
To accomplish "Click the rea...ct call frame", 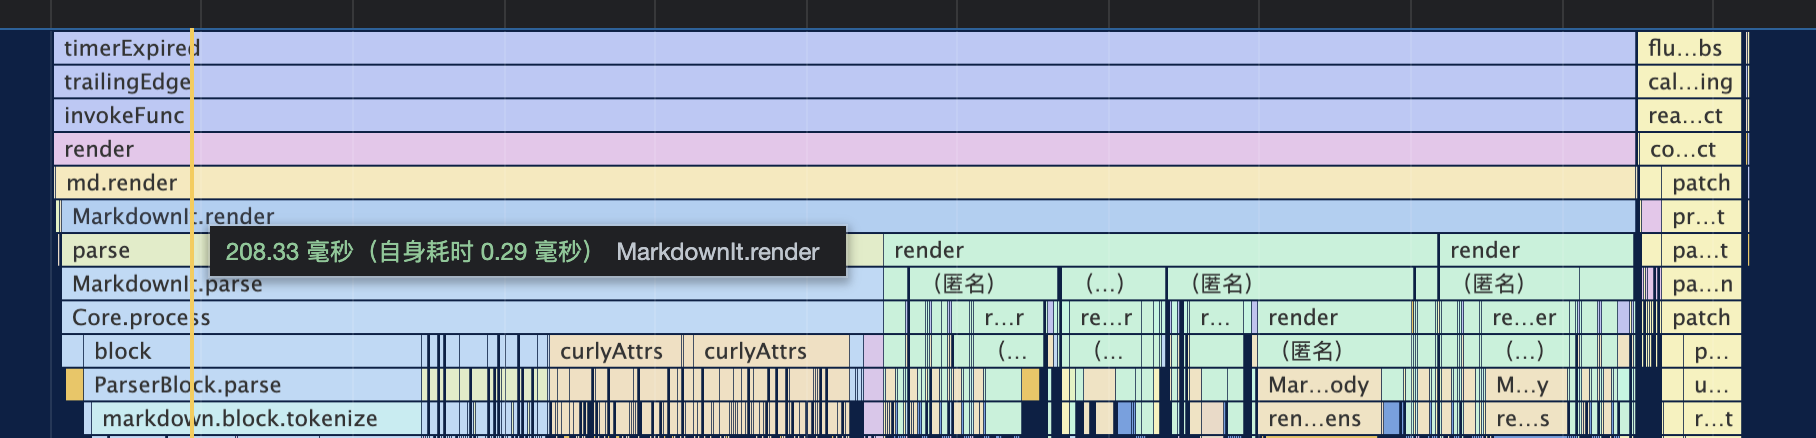I will (x=1687, y=116).
